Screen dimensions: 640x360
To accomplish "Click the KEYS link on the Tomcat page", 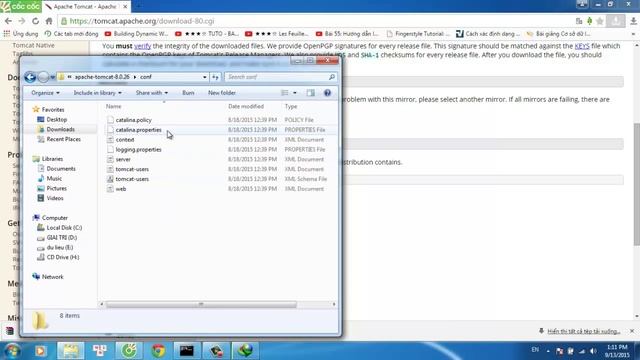I will [x=582, y=46].
